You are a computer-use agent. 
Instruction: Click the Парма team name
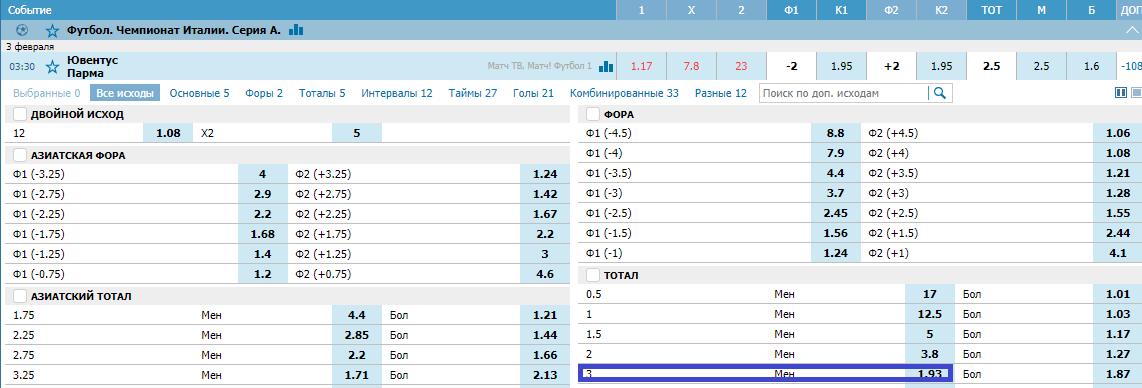(x=84, y=73)
